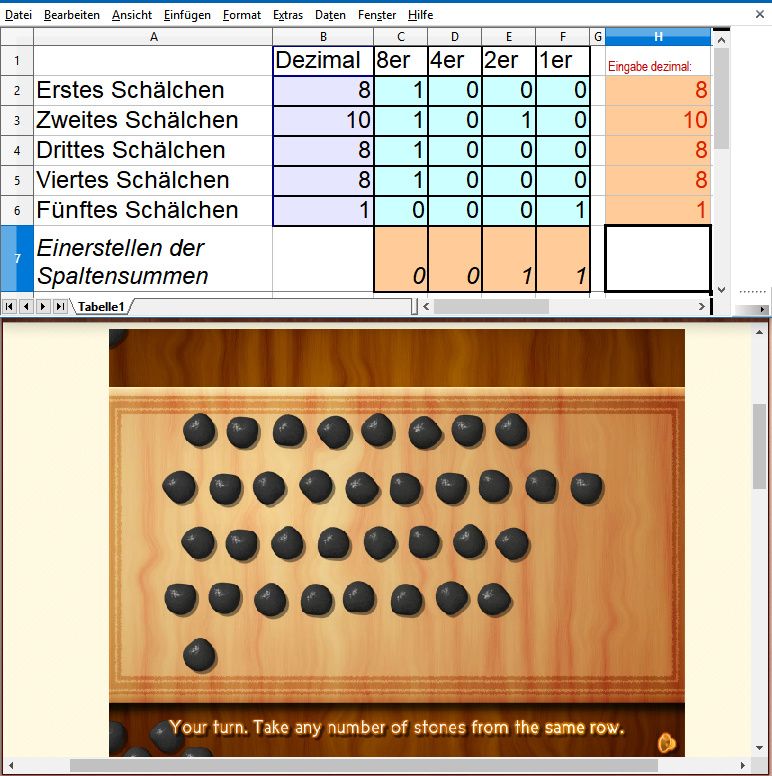Select row header 1
Viewport: 772px width, 776px height.
17,60
